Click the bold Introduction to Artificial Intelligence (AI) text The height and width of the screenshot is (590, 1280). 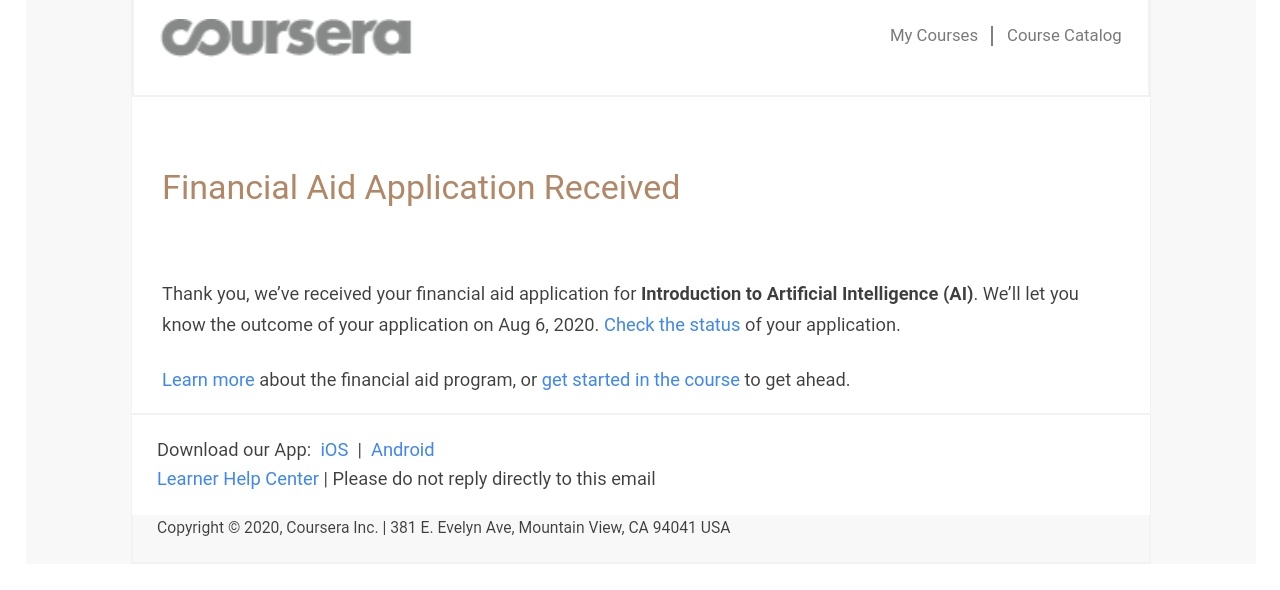[807, 294]
